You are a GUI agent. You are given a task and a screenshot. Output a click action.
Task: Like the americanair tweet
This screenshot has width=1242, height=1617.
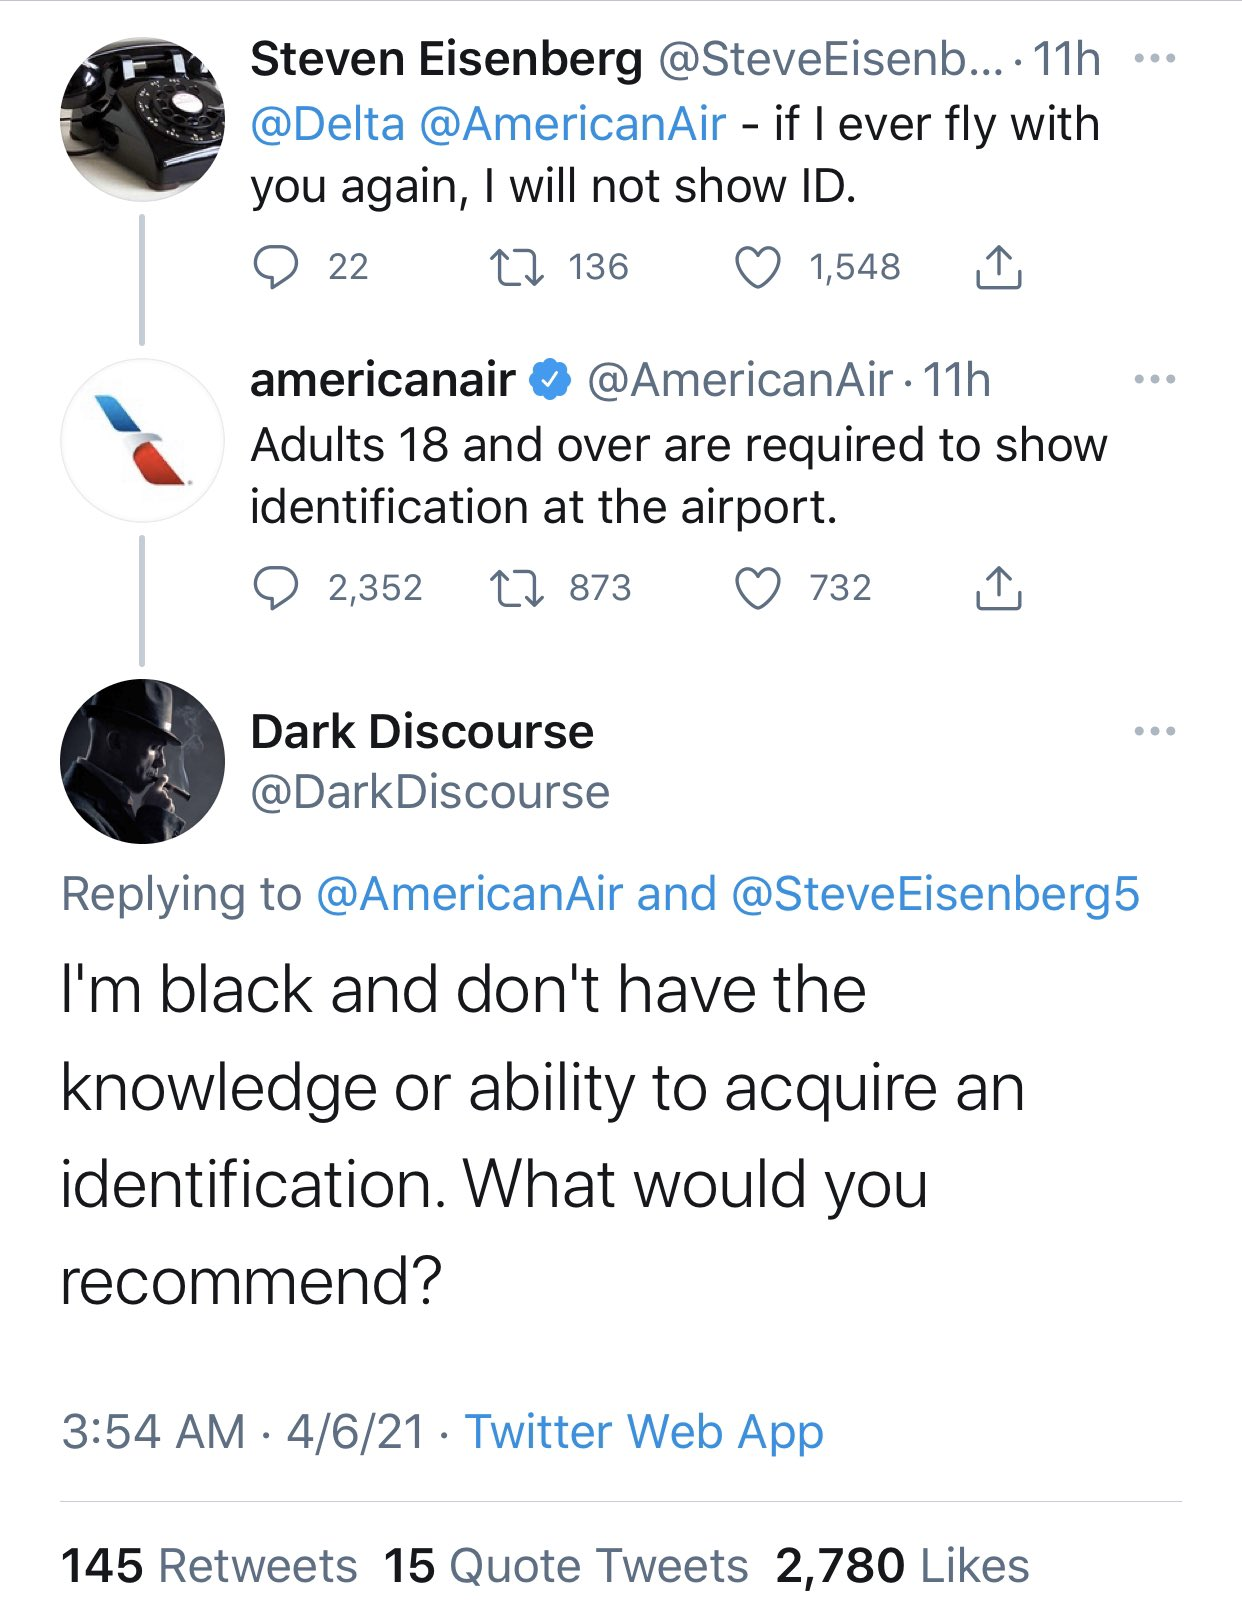click(758, 588)
